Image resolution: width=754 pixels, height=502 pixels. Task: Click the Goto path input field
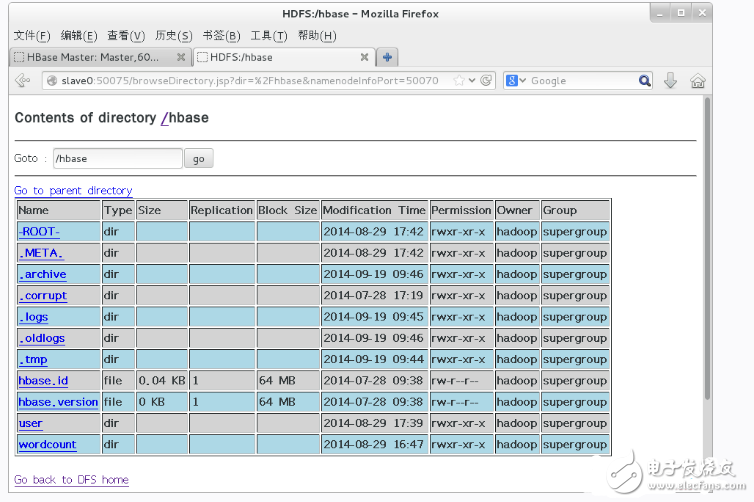click(x=118, y=159)
